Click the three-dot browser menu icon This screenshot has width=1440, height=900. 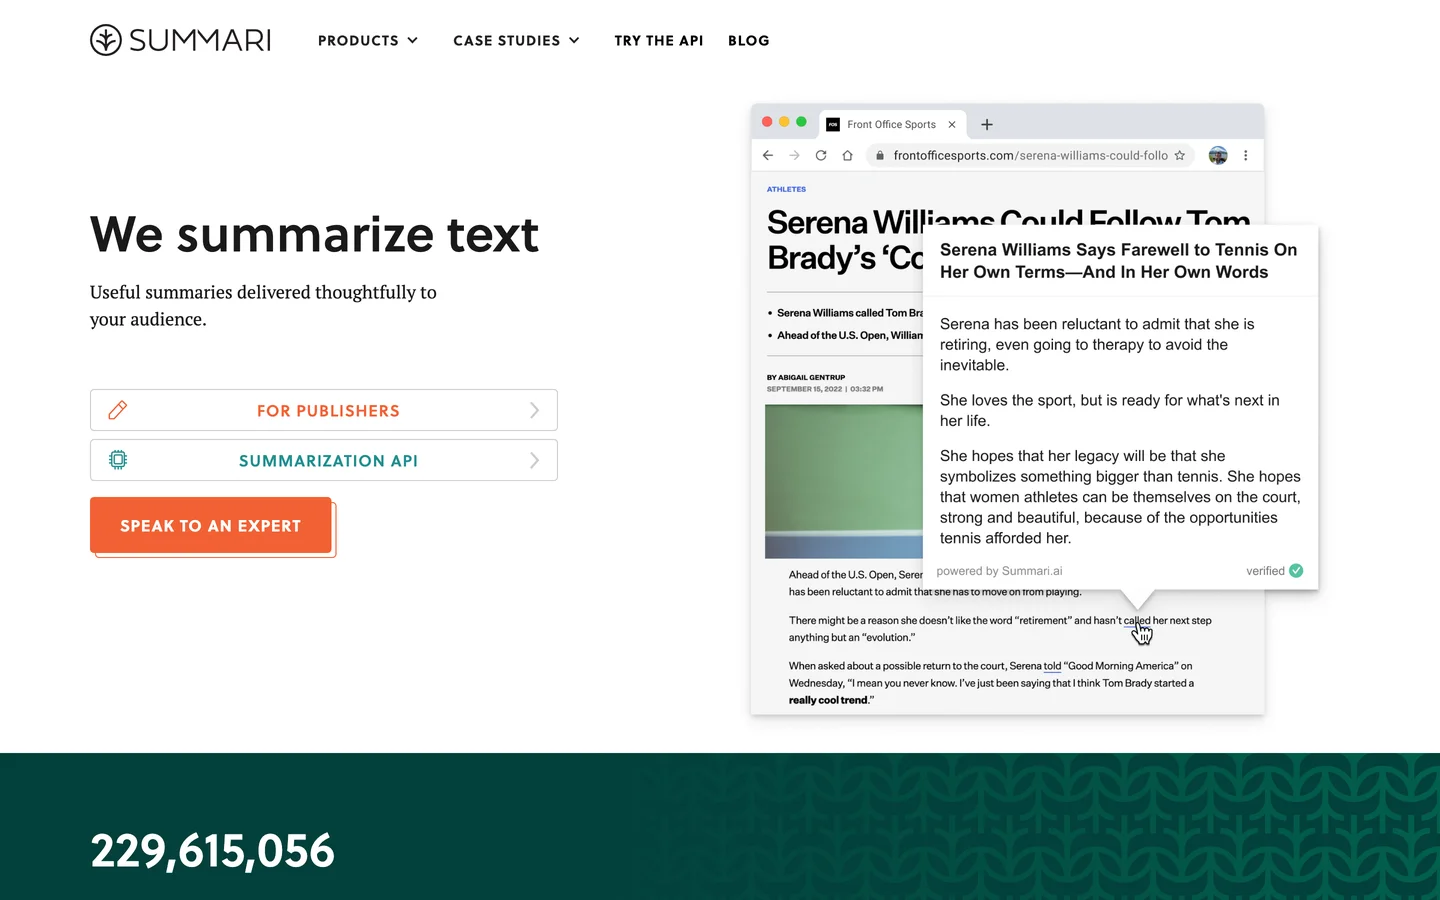[1245, 155]
